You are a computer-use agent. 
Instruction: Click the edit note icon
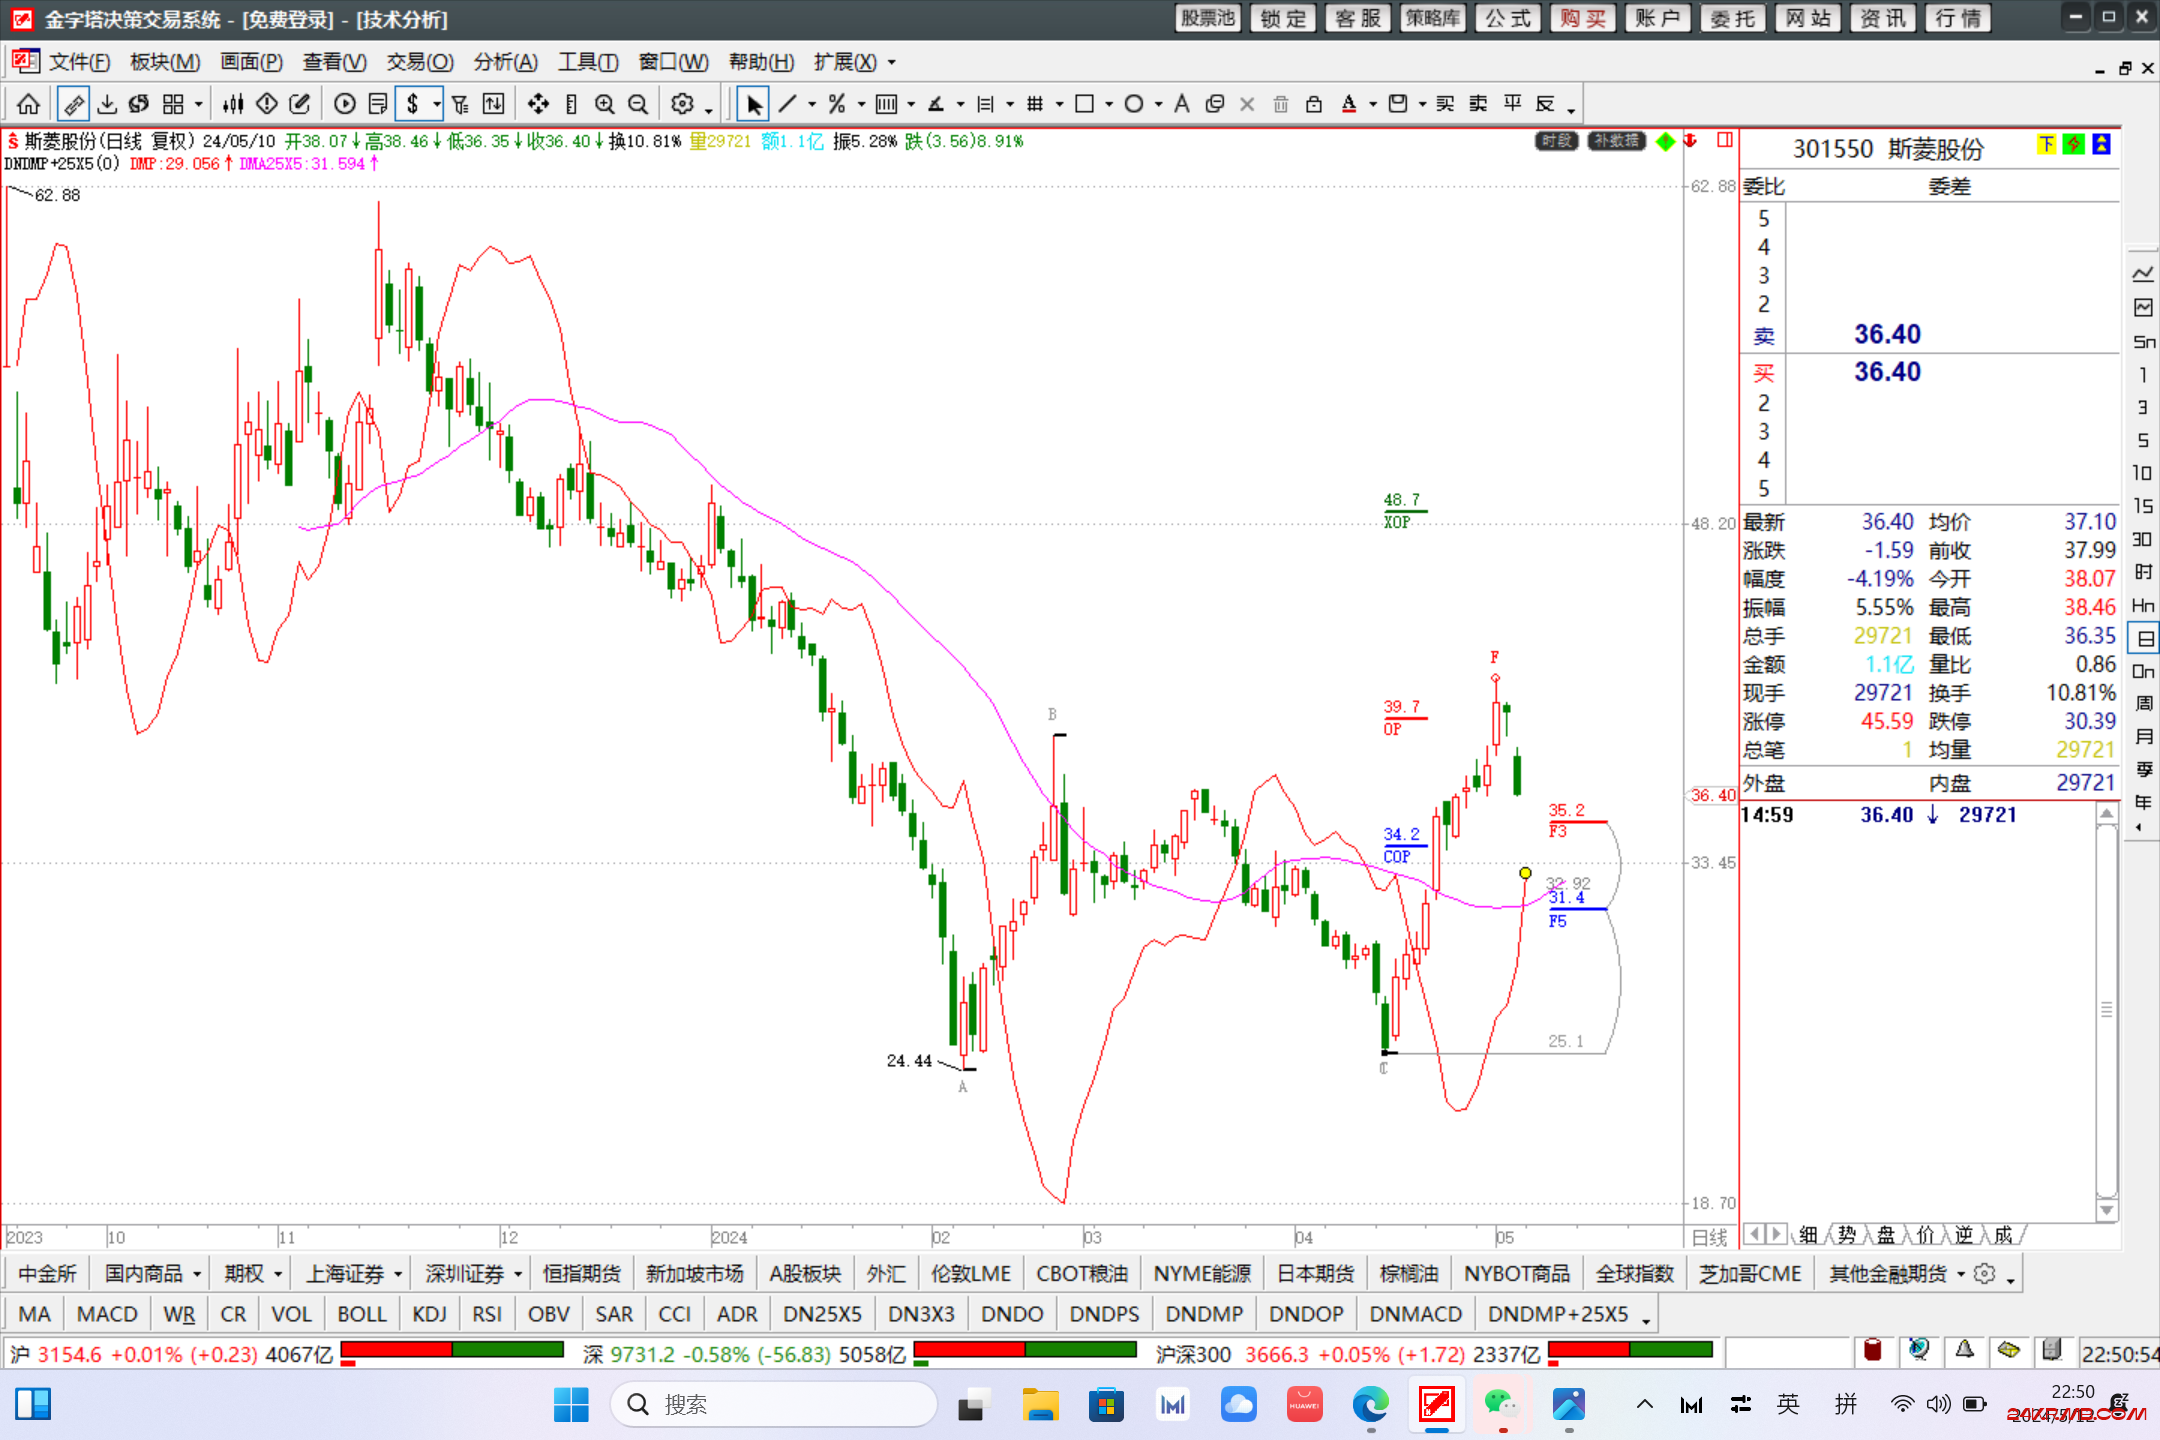pos(299,104)
